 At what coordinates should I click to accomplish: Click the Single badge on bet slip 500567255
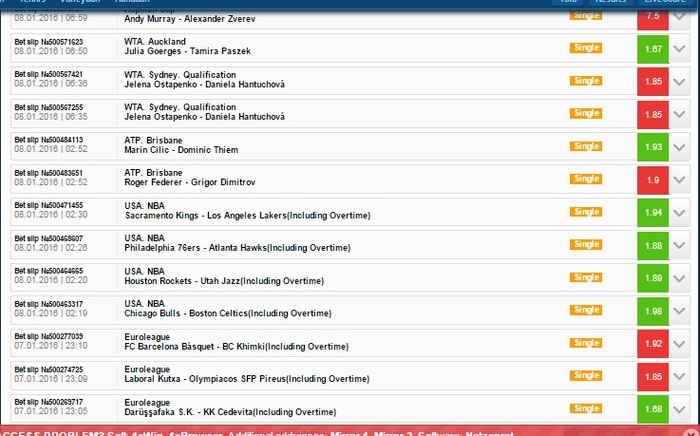click(x=586, y=113)
